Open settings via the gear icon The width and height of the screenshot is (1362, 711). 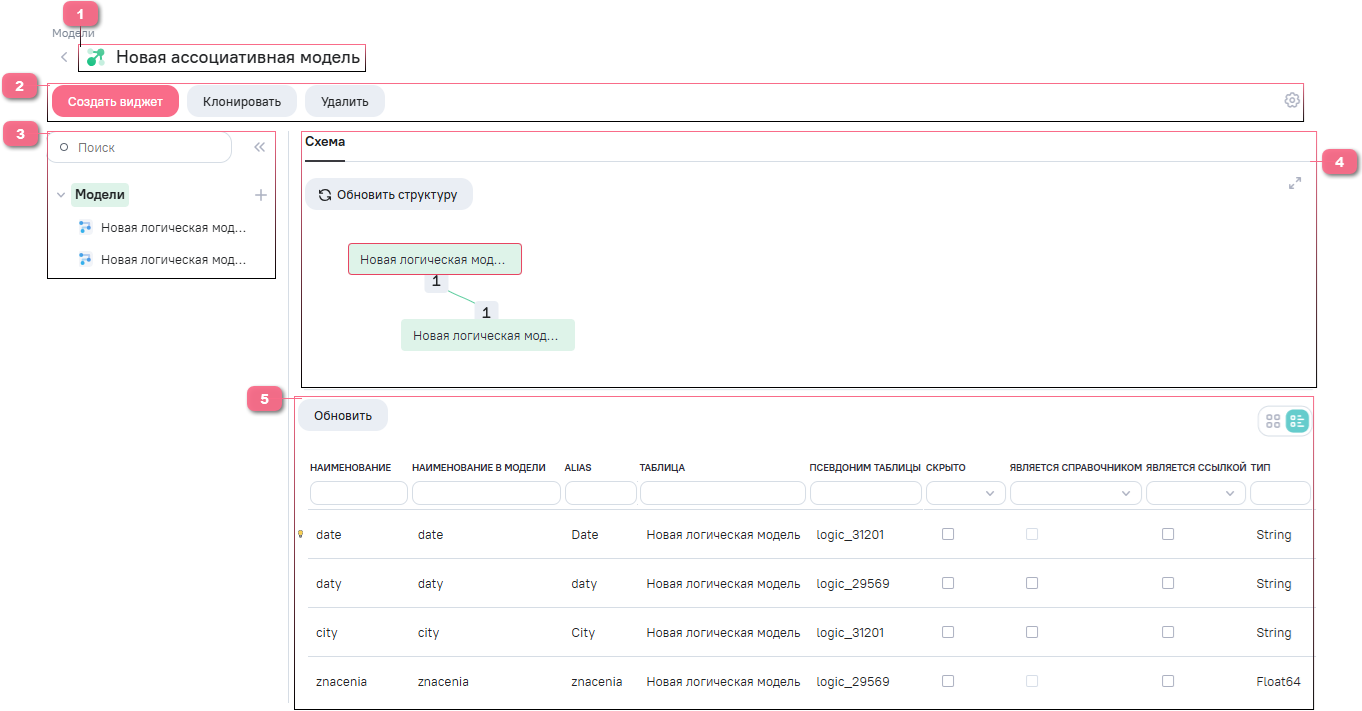(x=1292, y=100)
